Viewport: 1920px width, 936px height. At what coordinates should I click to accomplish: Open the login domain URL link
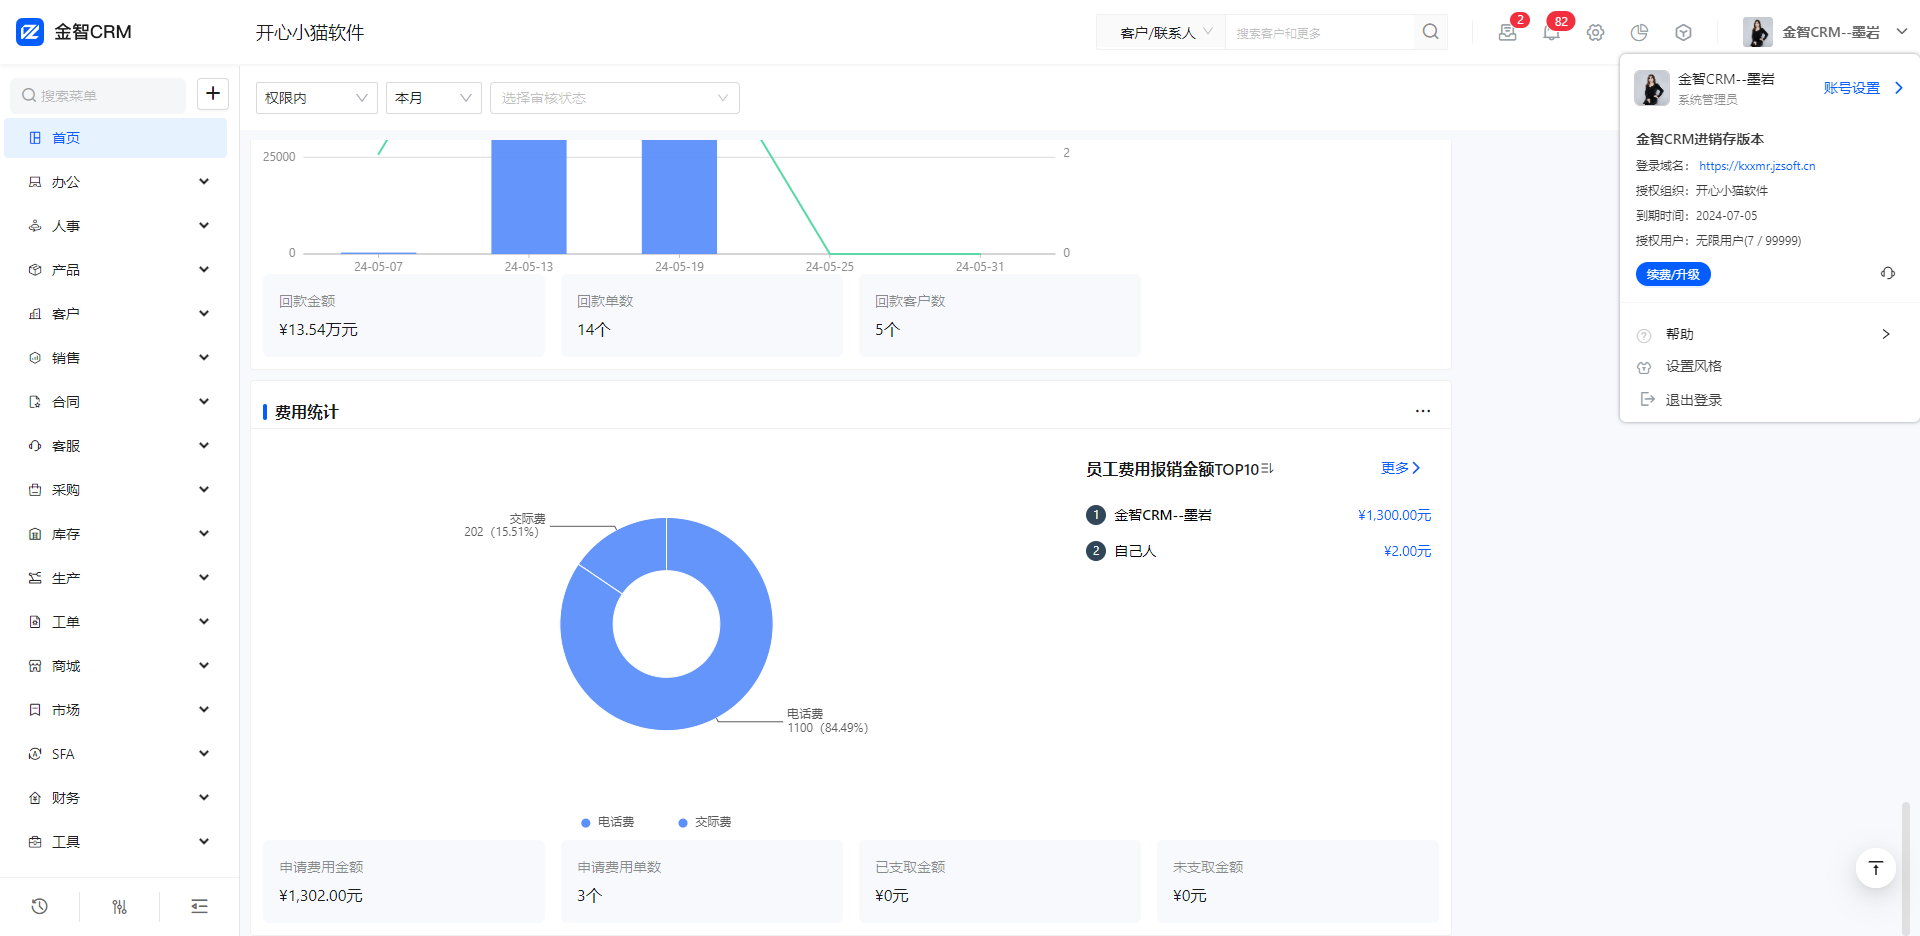(x=1757, y=166)
